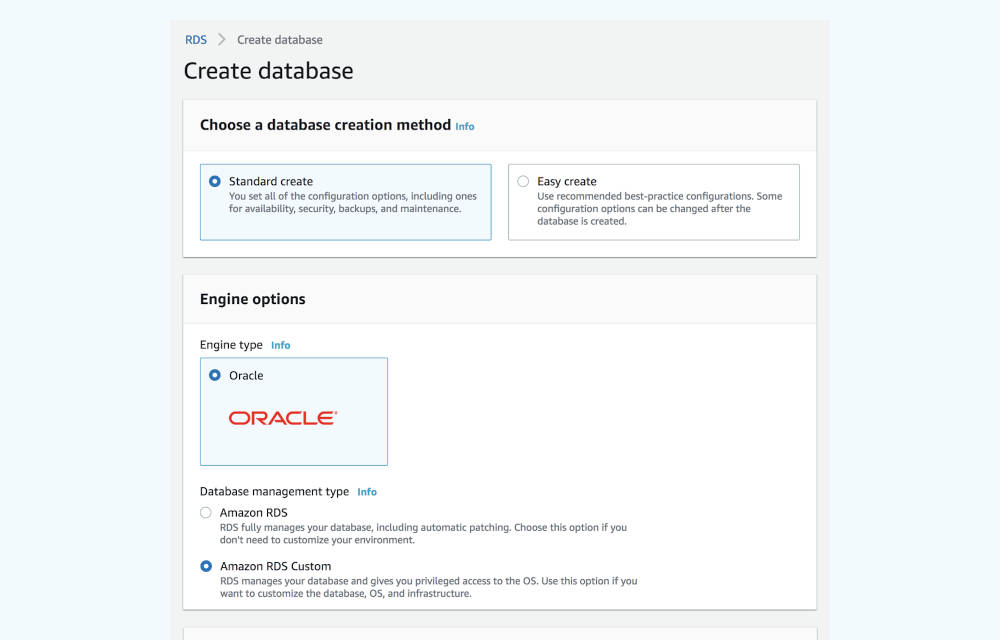The width and height of the screenshot is (1000, 640).
Task: Click the Amazon RDS description text
Action: pyautogui.click(x=422, y=533)
